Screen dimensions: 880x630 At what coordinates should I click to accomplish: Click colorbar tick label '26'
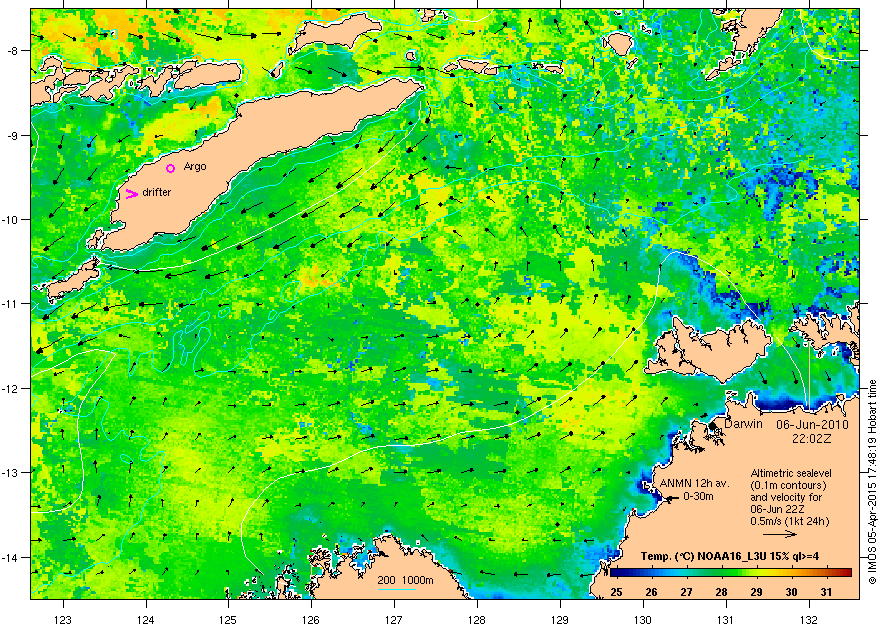(651, 592)
